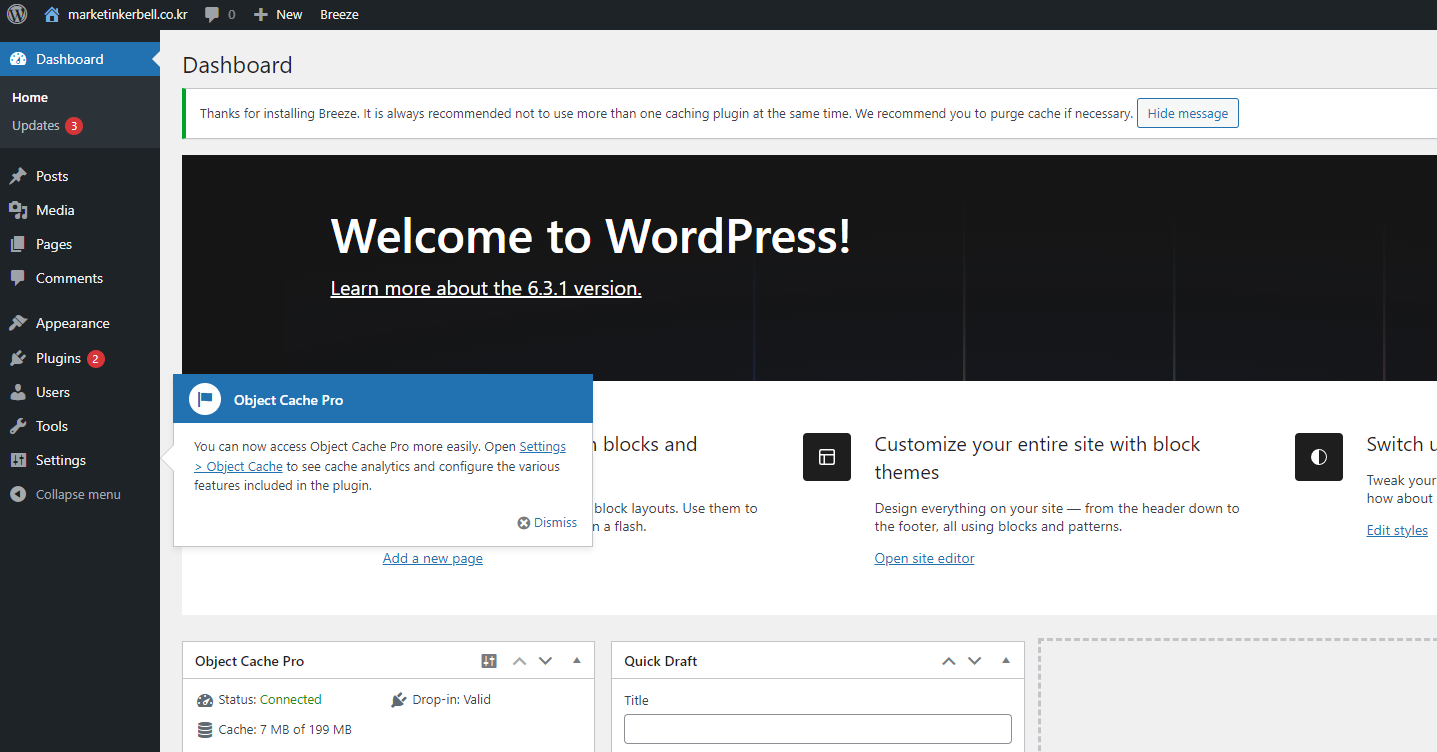Click the New content plus button
This screenshot has width=1437, height=752.
coord(278,14)
